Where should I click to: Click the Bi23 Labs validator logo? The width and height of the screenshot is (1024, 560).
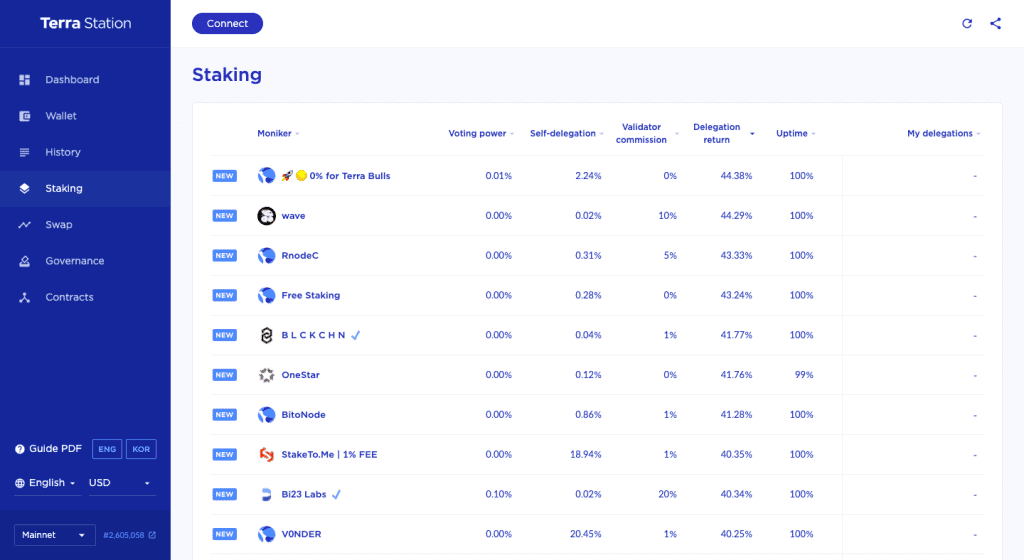click(266, 494)
